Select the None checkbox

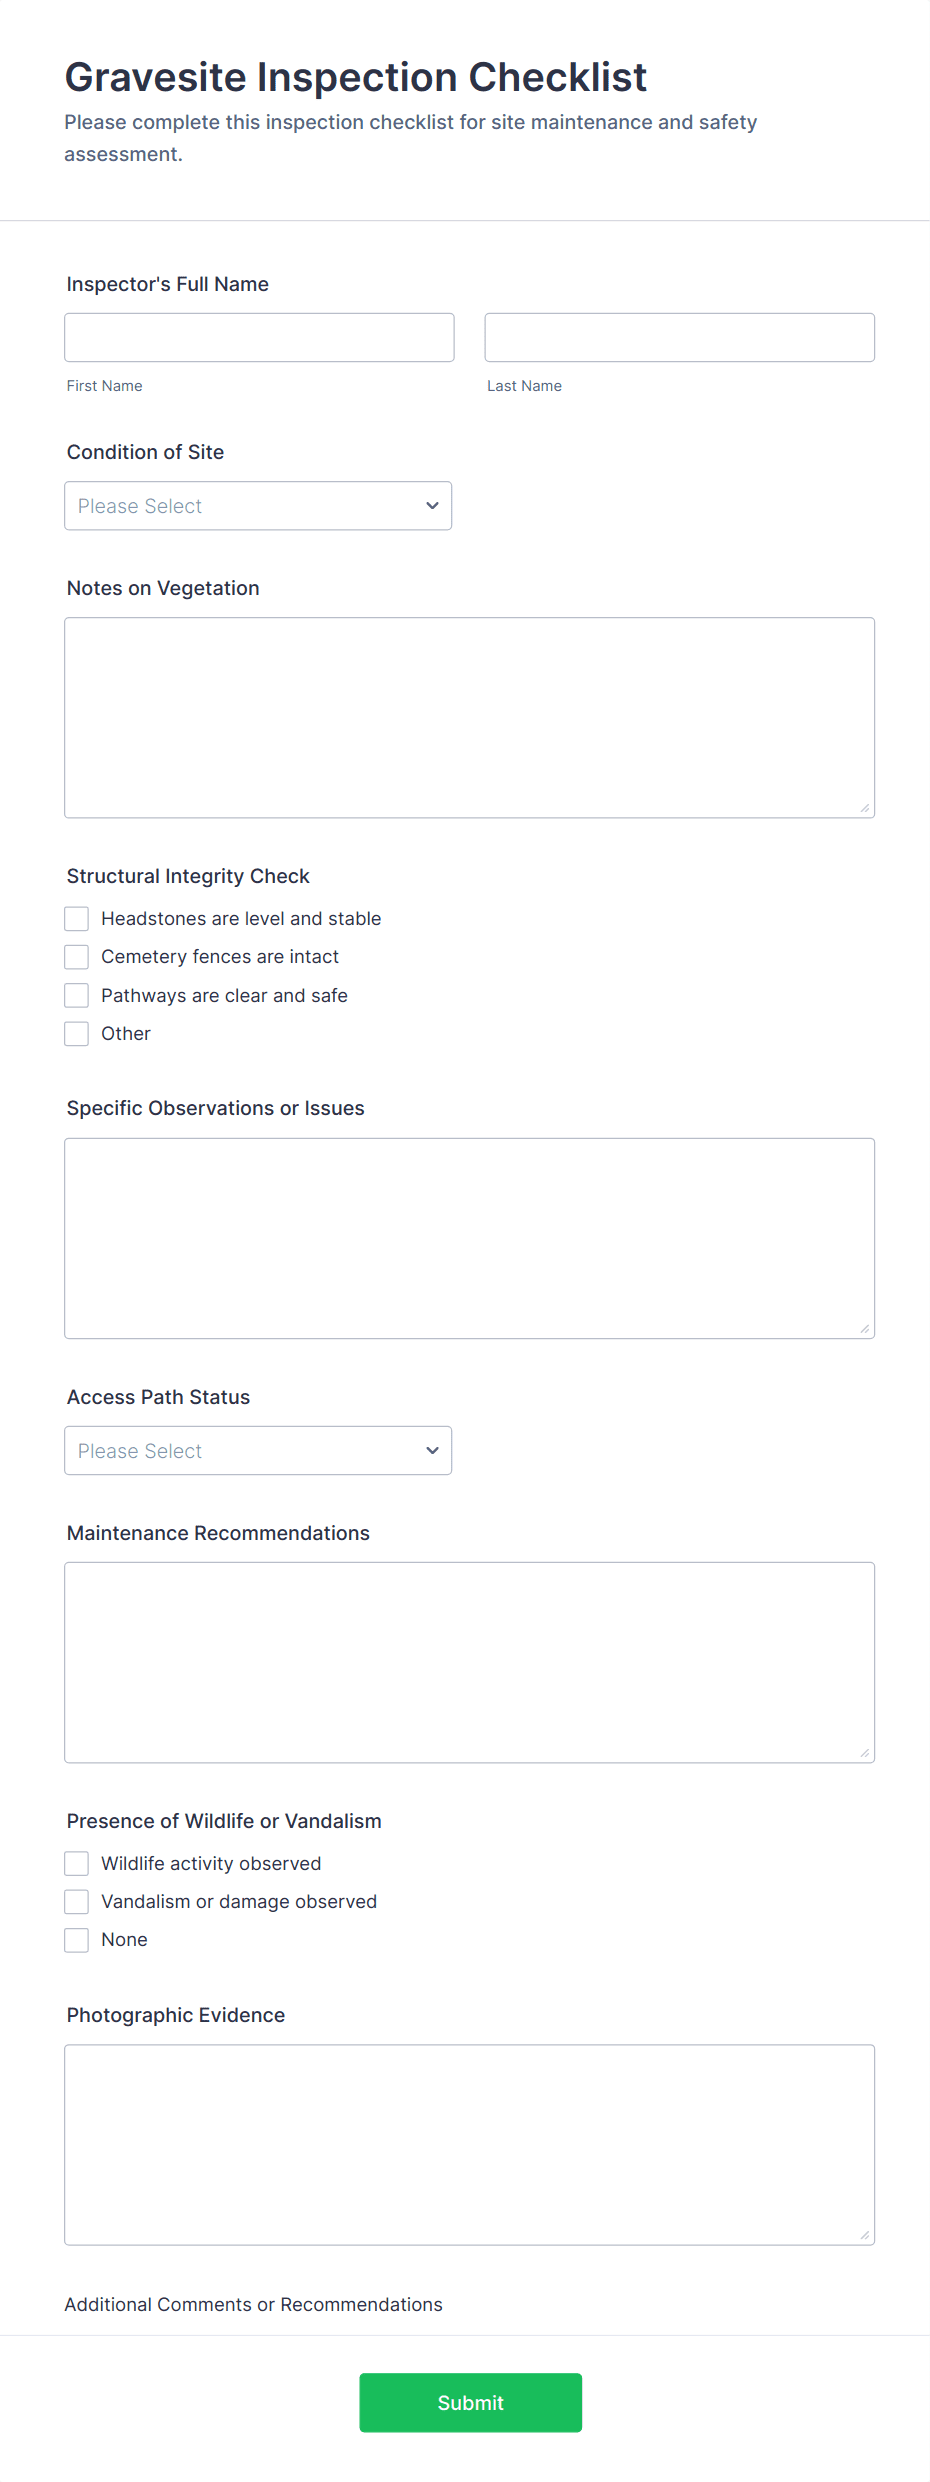77,1940
